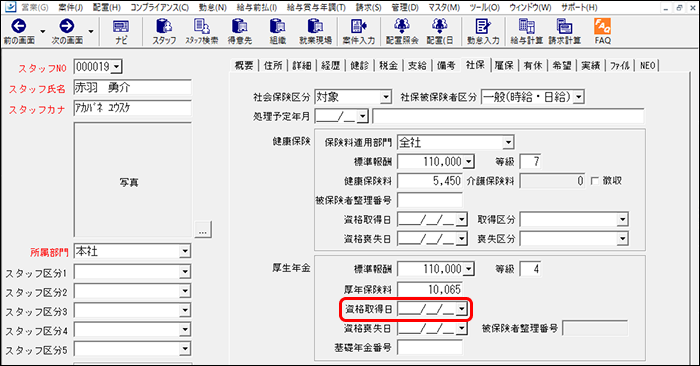Viewport: 700px width, 366px height.
Task: Open the 就業現場 worksite icon
Action: [315, 31]
